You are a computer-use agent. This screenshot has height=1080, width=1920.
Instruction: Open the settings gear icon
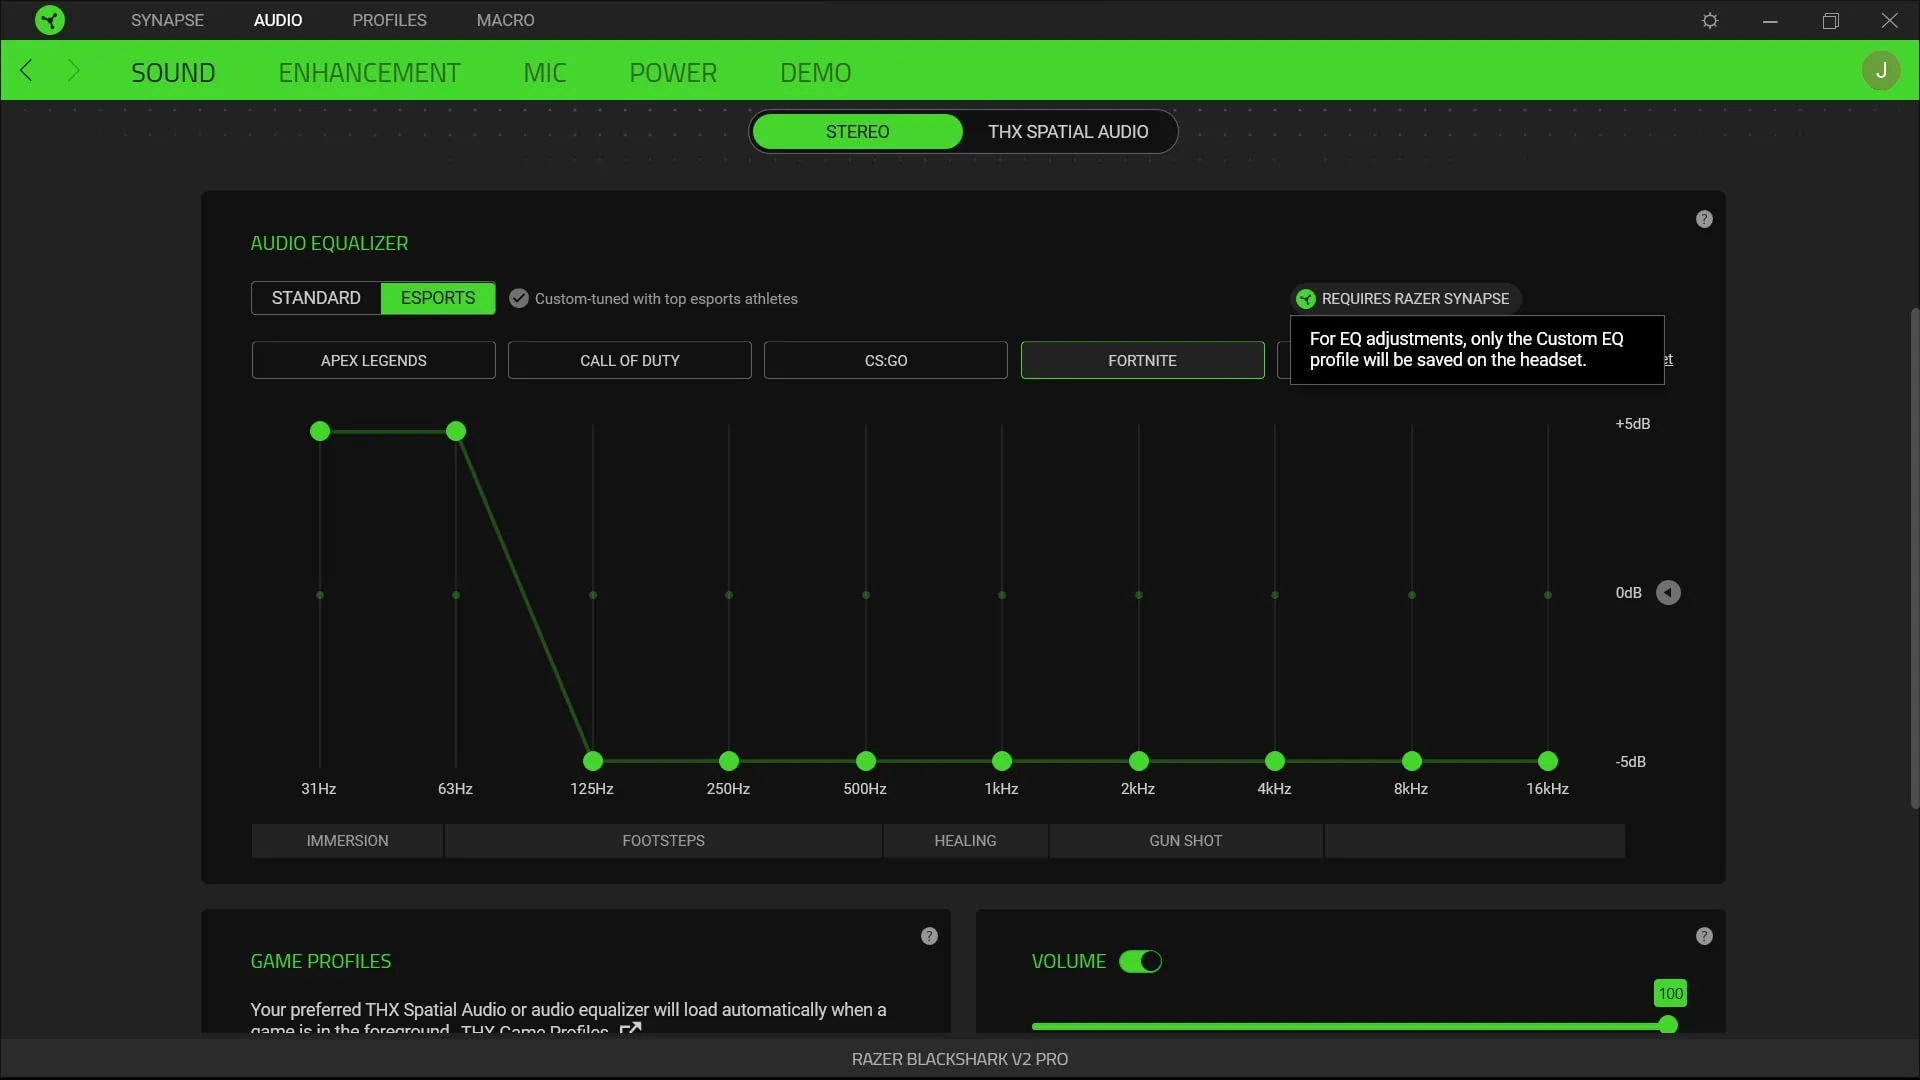(x=1710, y=20)
